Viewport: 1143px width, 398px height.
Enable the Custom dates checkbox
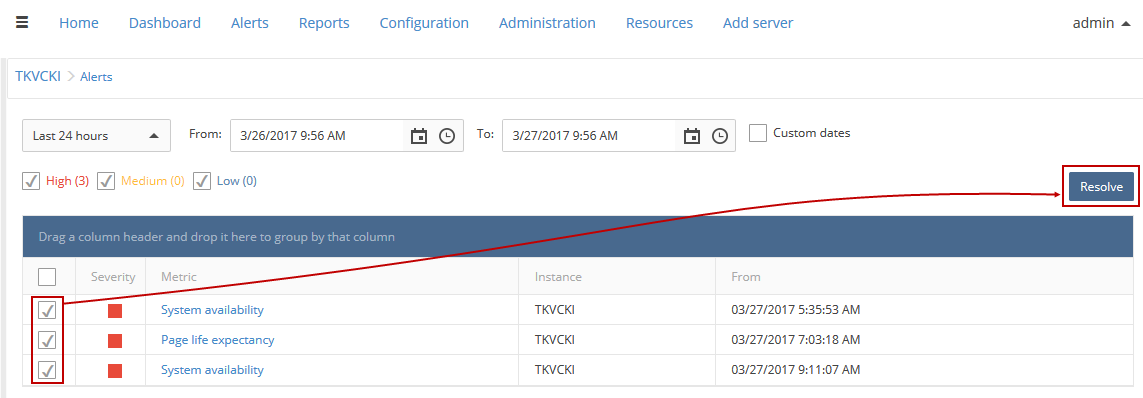(x=758, y=133)
